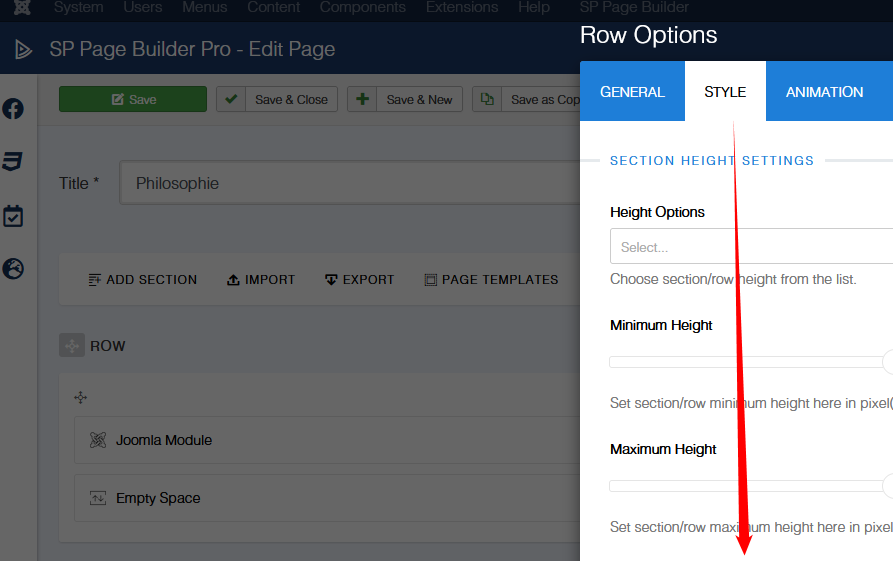The height and width of the screenshot is (561, 893).
Task: Click the Minimum Height slider track
Action: [745, 362]
